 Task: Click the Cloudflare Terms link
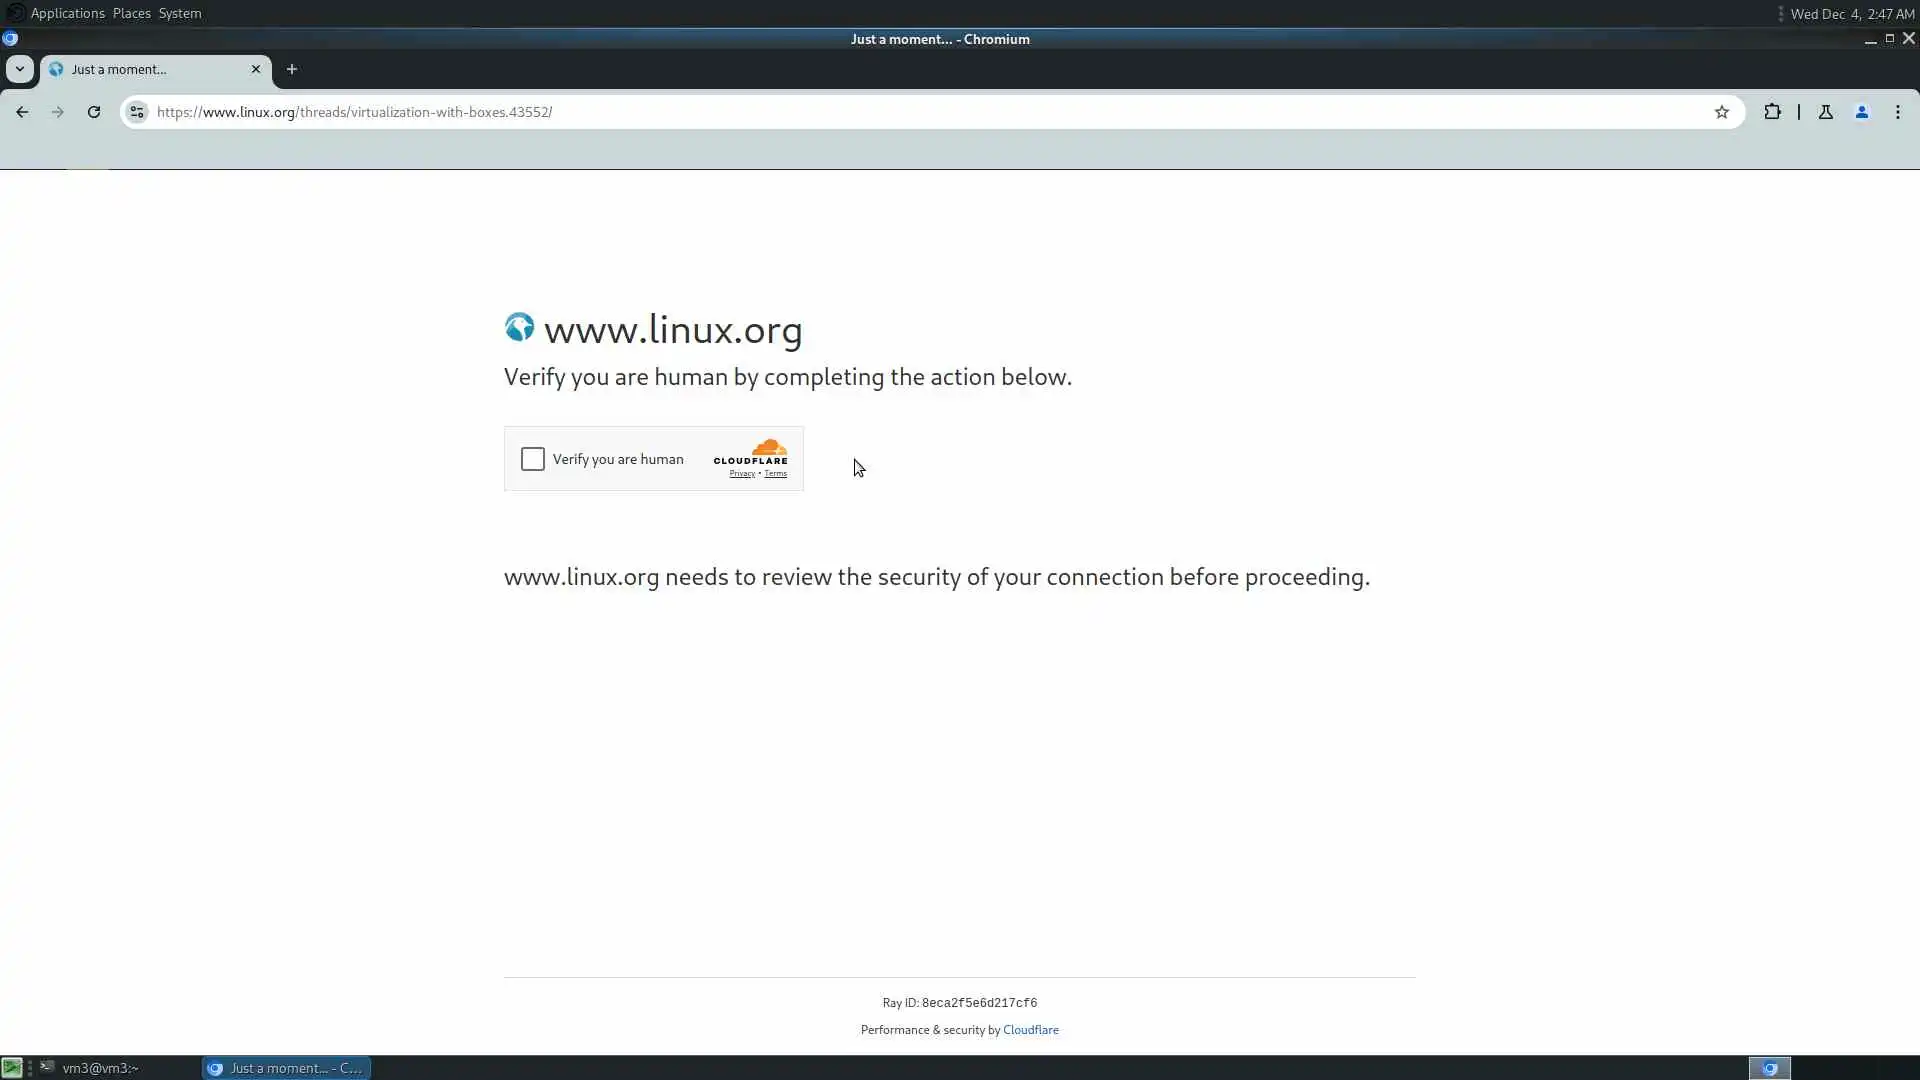tap(775, 474)
